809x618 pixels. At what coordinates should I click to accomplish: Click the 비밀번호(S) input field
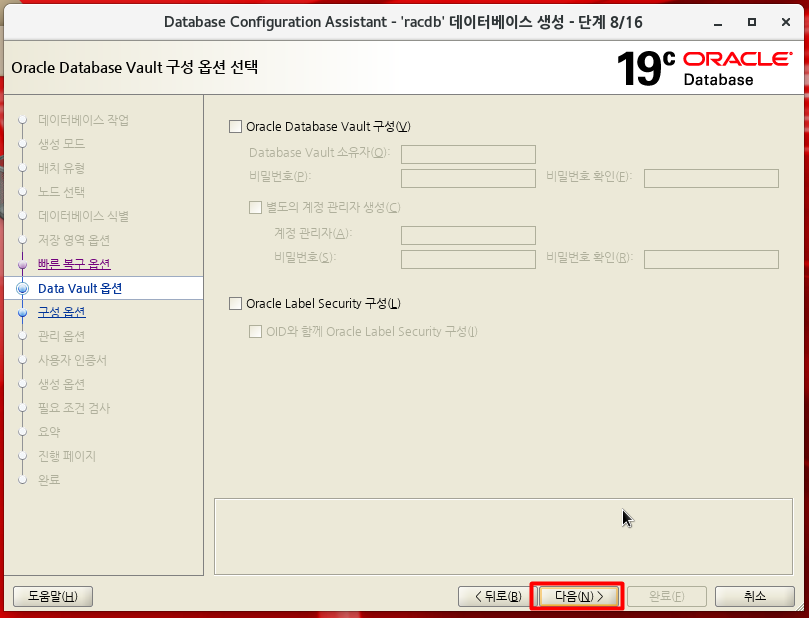click(468, 259)
